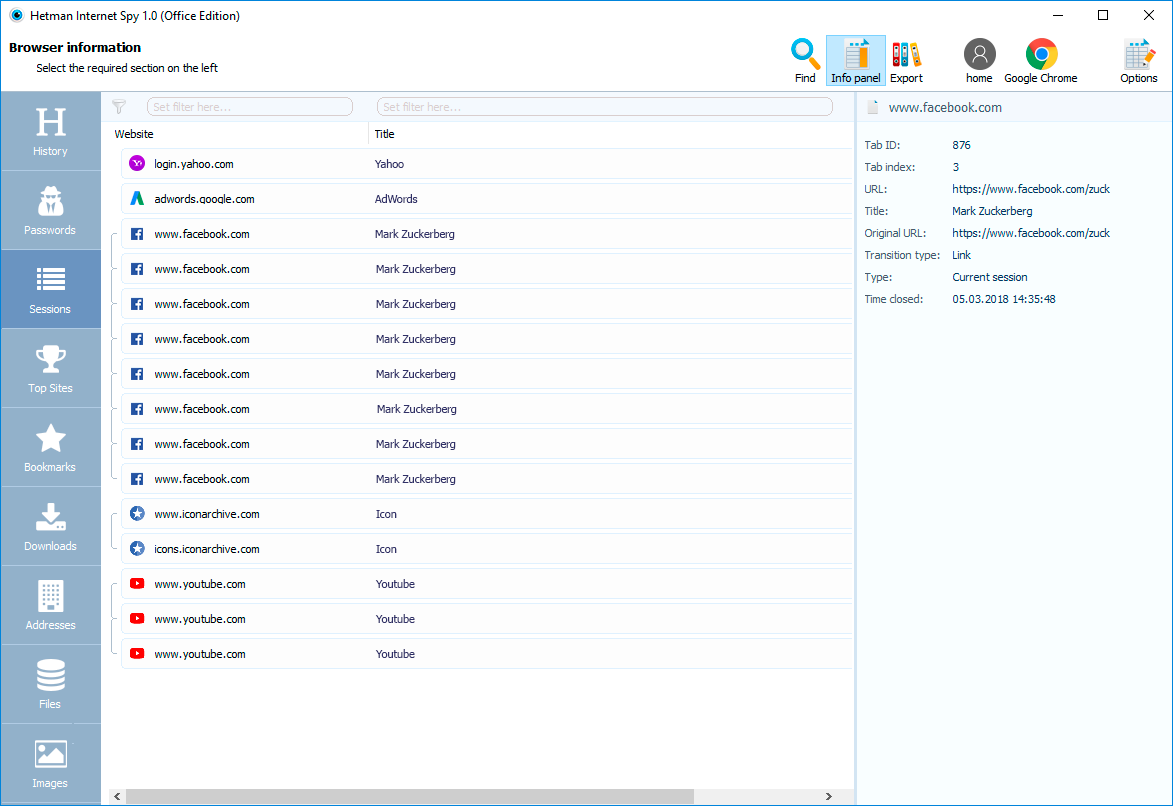Click the AdWords favicon in the list
1173x806 pixels.
[137, 198]
